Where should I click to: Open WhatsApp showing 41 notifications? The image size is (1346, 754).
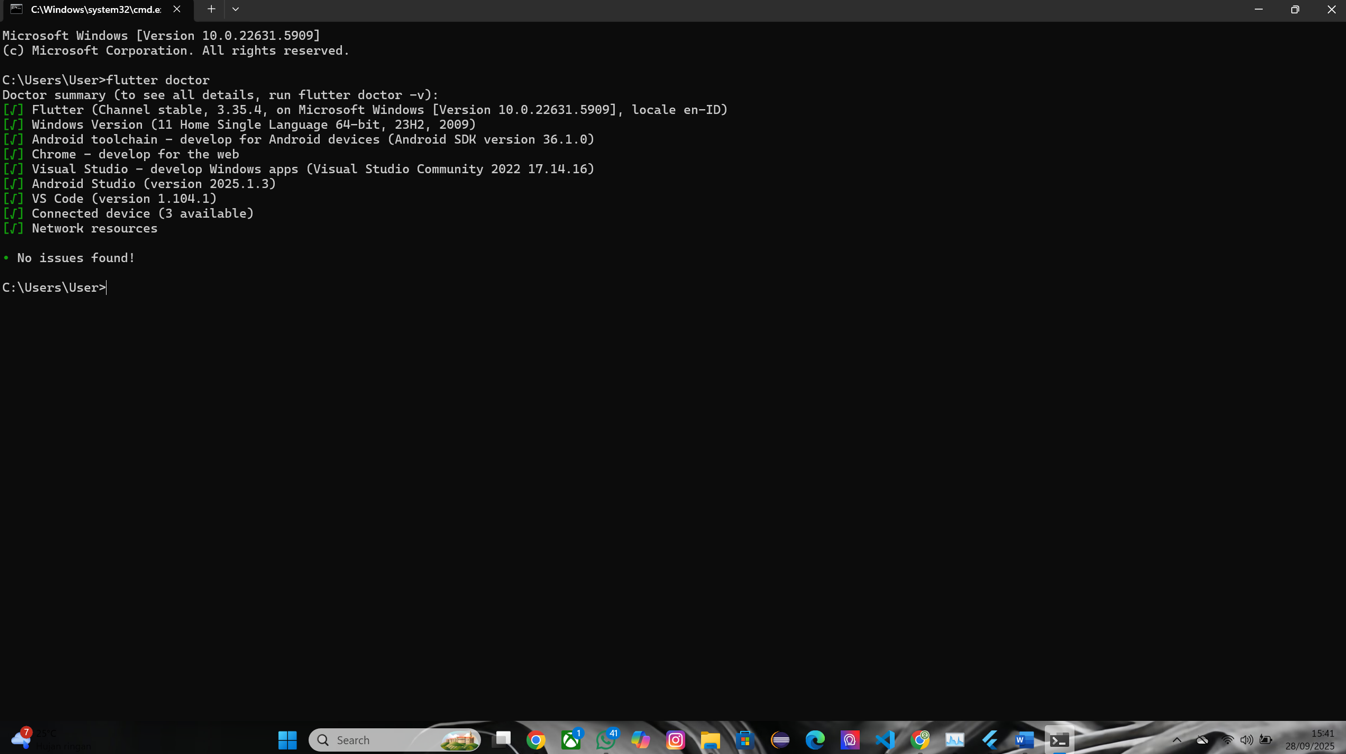click(606, 740)
